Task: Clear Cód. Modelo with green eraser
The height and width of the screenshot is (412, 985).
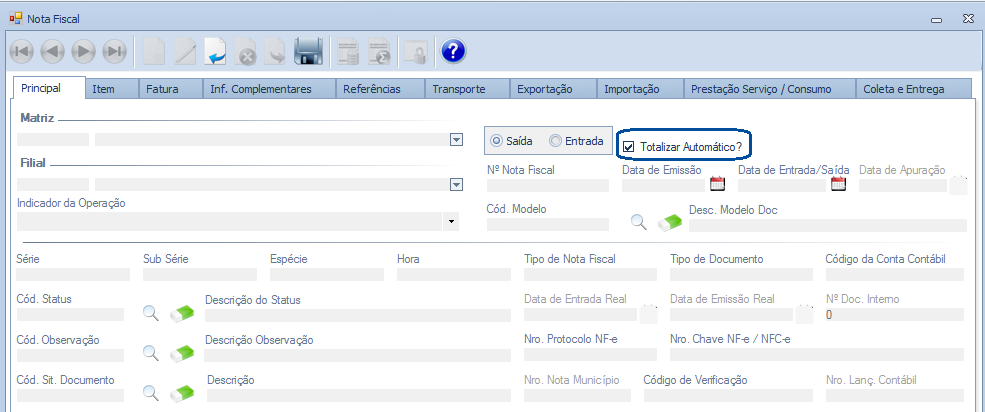Action: click(x=670, y=223)
